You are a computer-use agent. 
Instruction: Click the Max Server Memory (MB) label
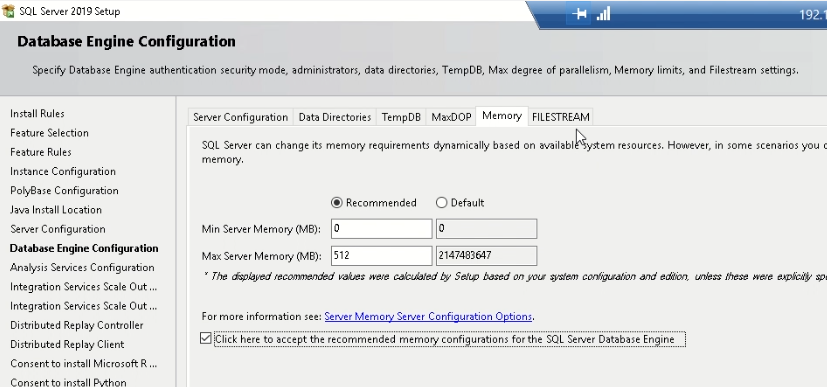261,256
